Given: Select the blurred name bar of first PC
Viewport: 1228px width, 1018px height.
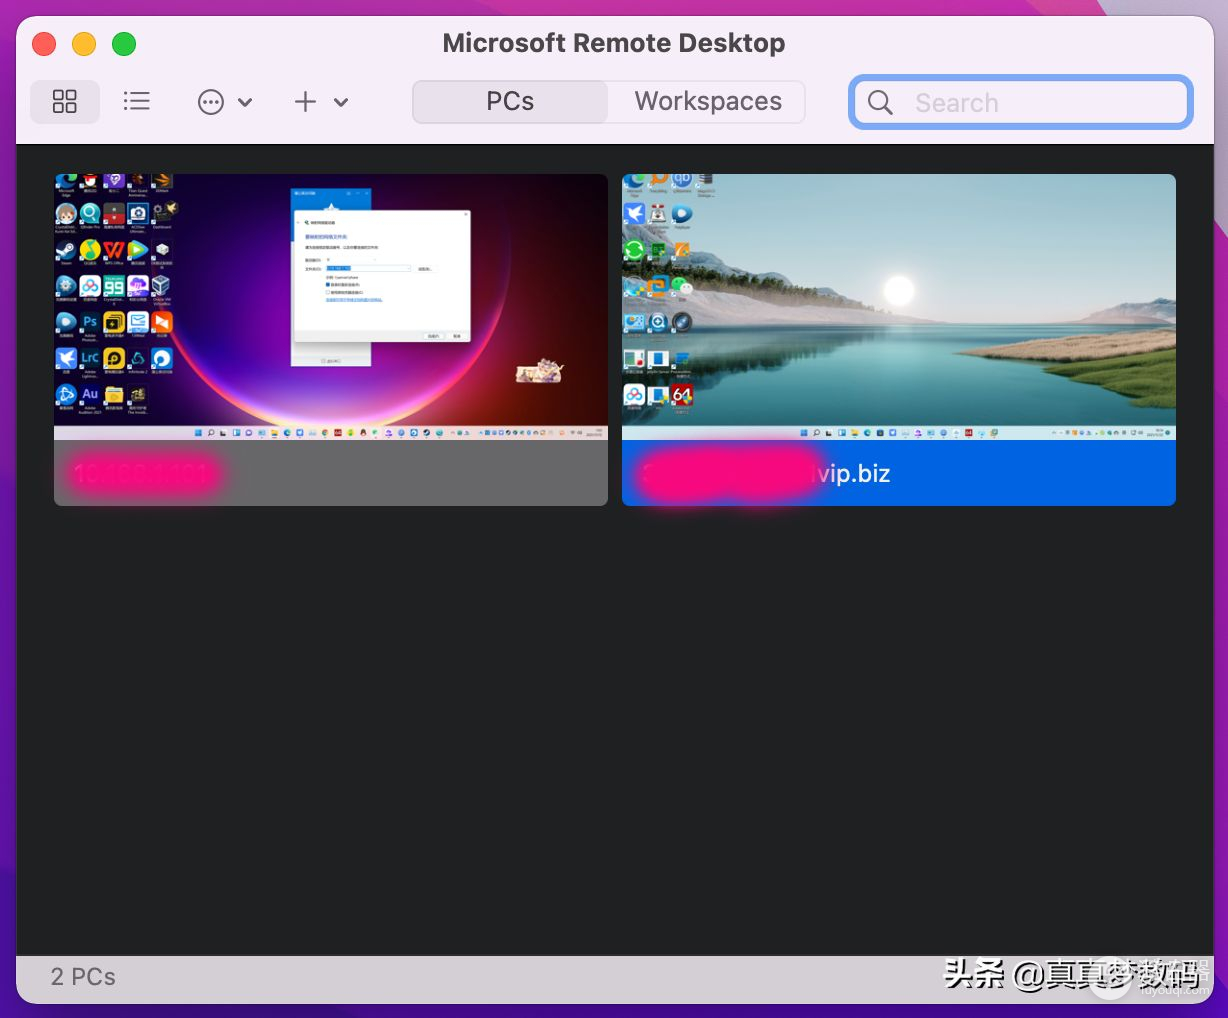Looking at the screenshot, I should tap(330, 473).
